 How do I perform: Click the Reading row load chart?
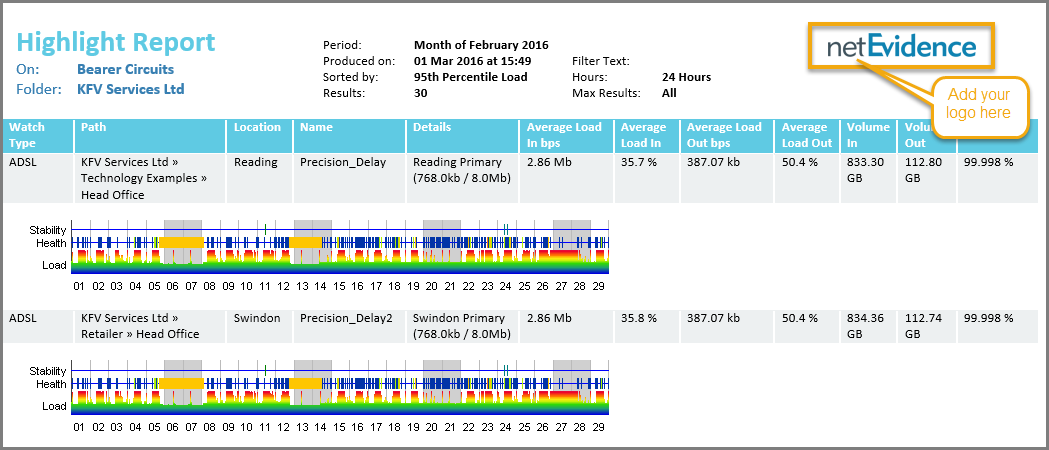coord(340,261)
